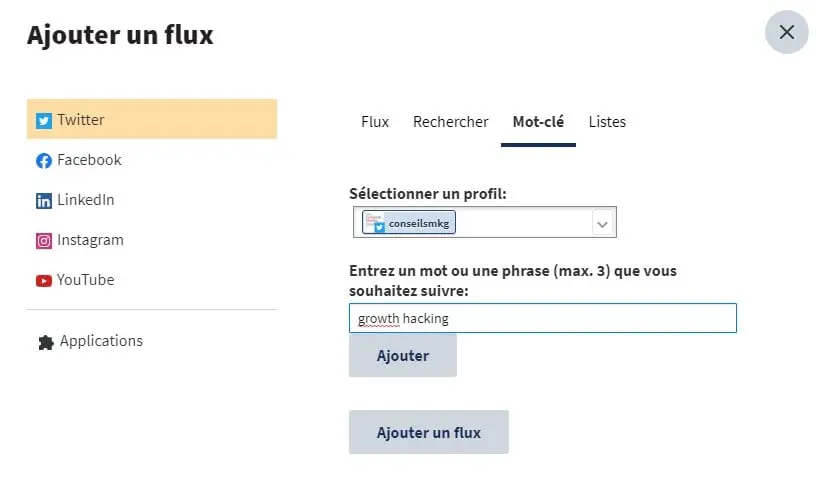
Task: Click the Instagram camera icon
Action: click(44, 241)
